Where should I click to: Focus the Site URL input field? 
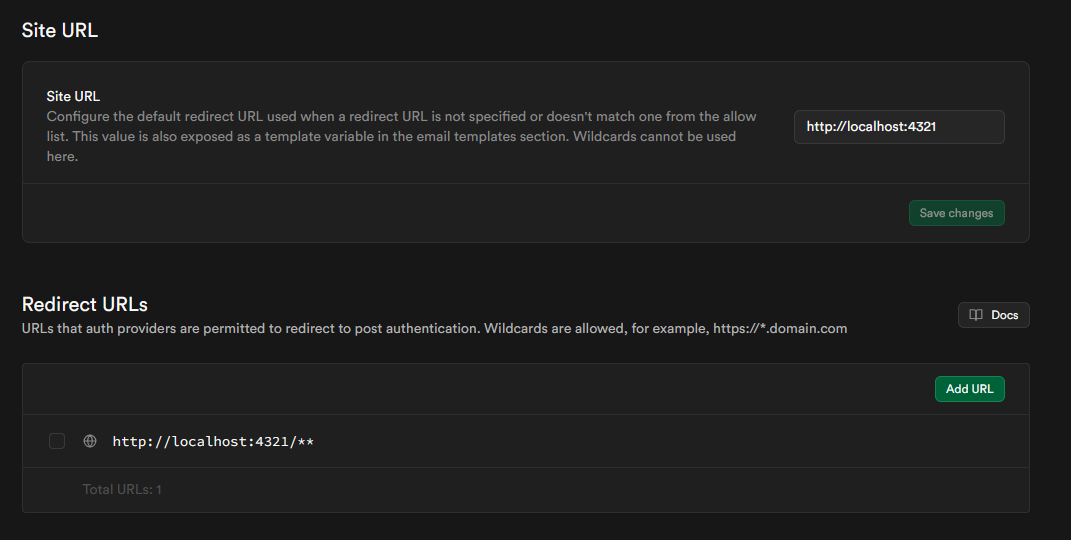(x=898, y=127)
